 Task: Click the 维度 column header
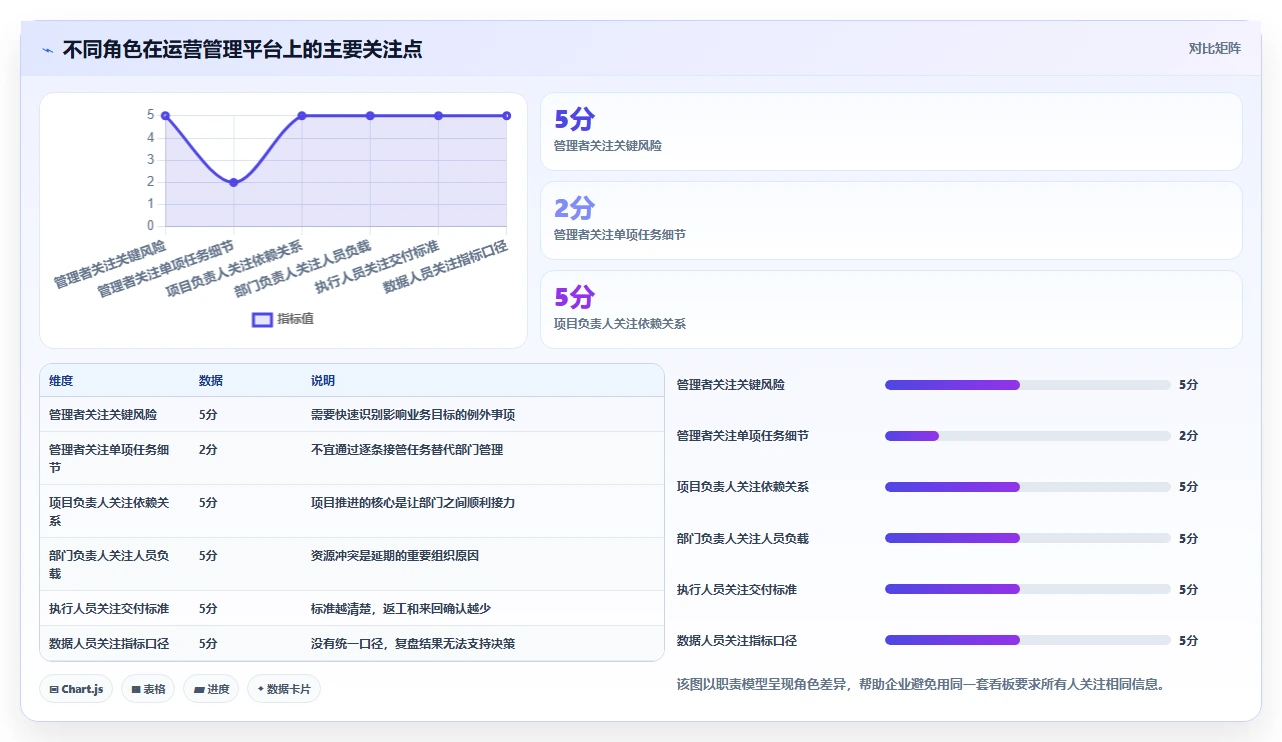61,381
